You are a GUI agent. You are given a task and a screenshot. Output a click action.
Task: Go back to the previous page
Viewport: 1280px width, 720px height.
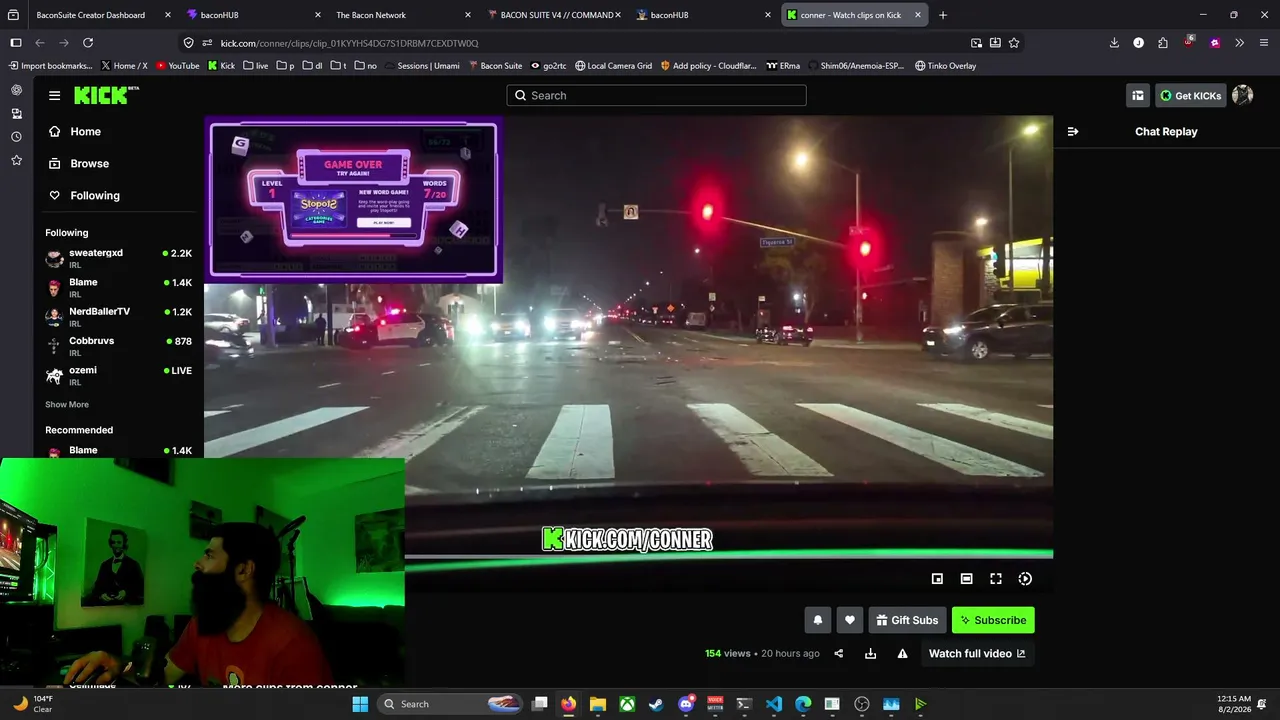coord(40,43)
